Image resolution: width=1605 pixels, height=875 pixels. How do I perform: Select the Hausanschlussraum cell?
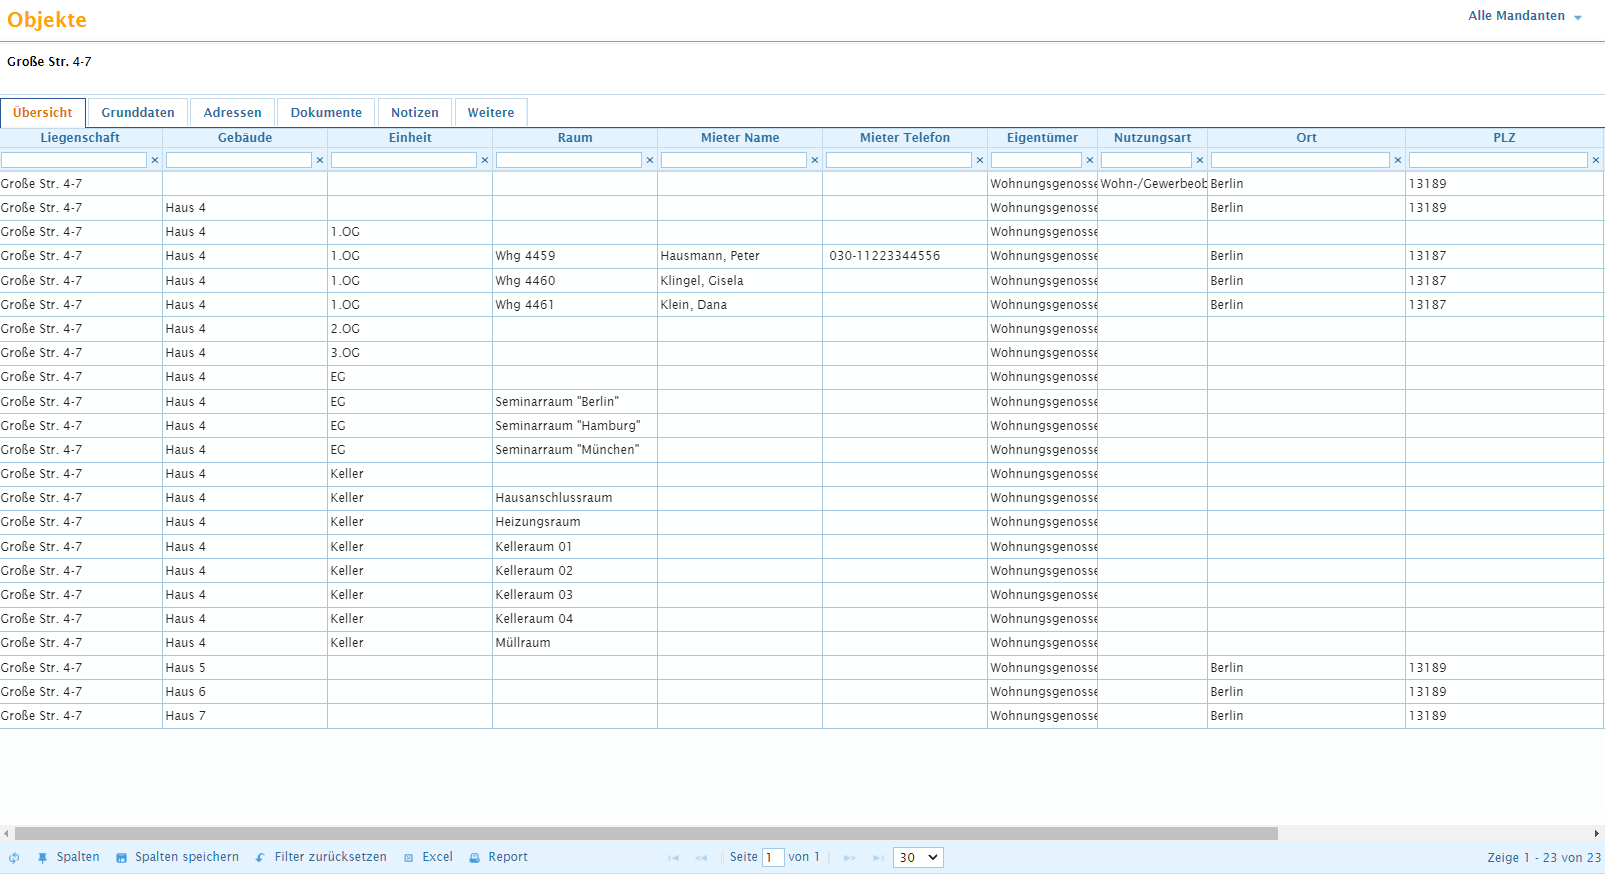(x=575, y=498)
